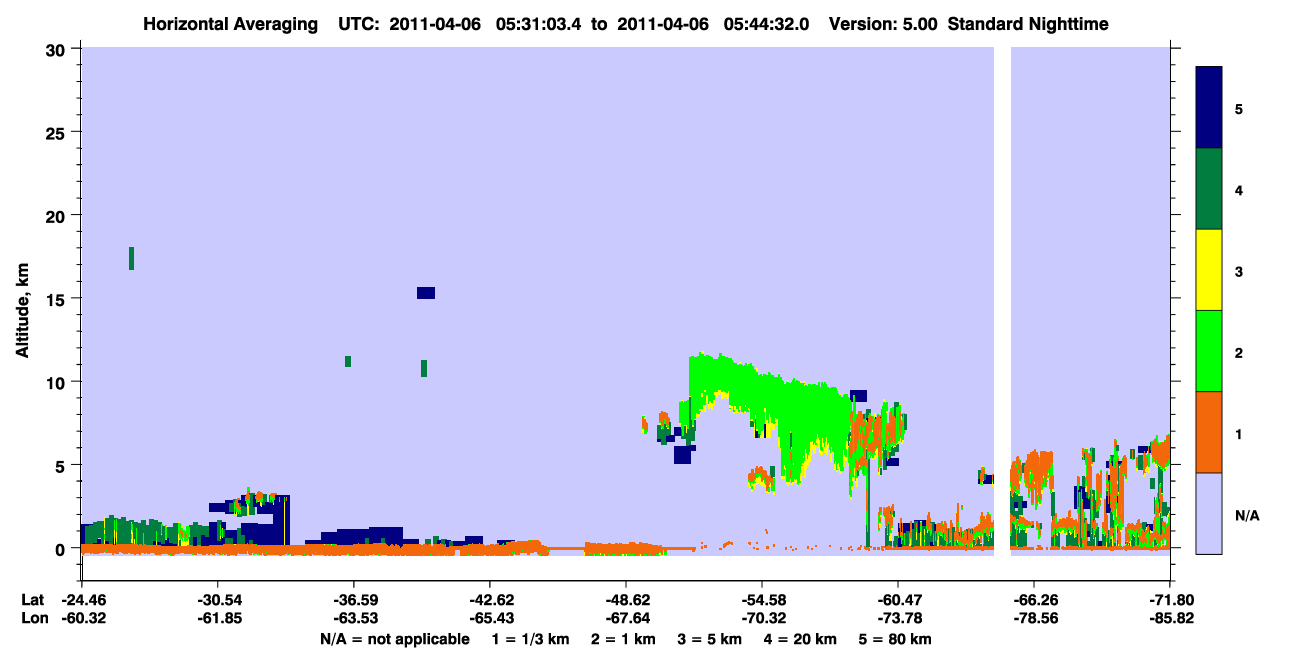This screenshot has height=667, width=1300.
Task: Click the dark blue block at 15 km altitude
Action: point(426,293)
